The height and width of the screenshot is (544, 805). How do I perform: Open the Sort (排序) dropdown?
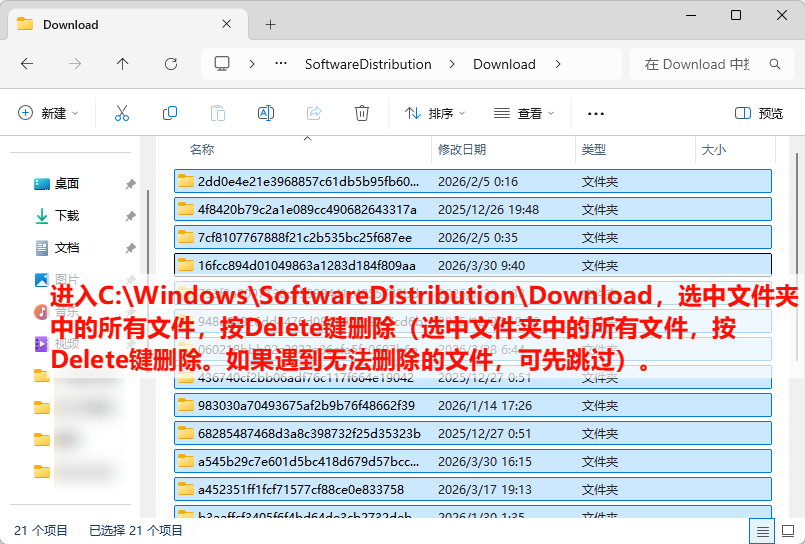tap(434, 113)
